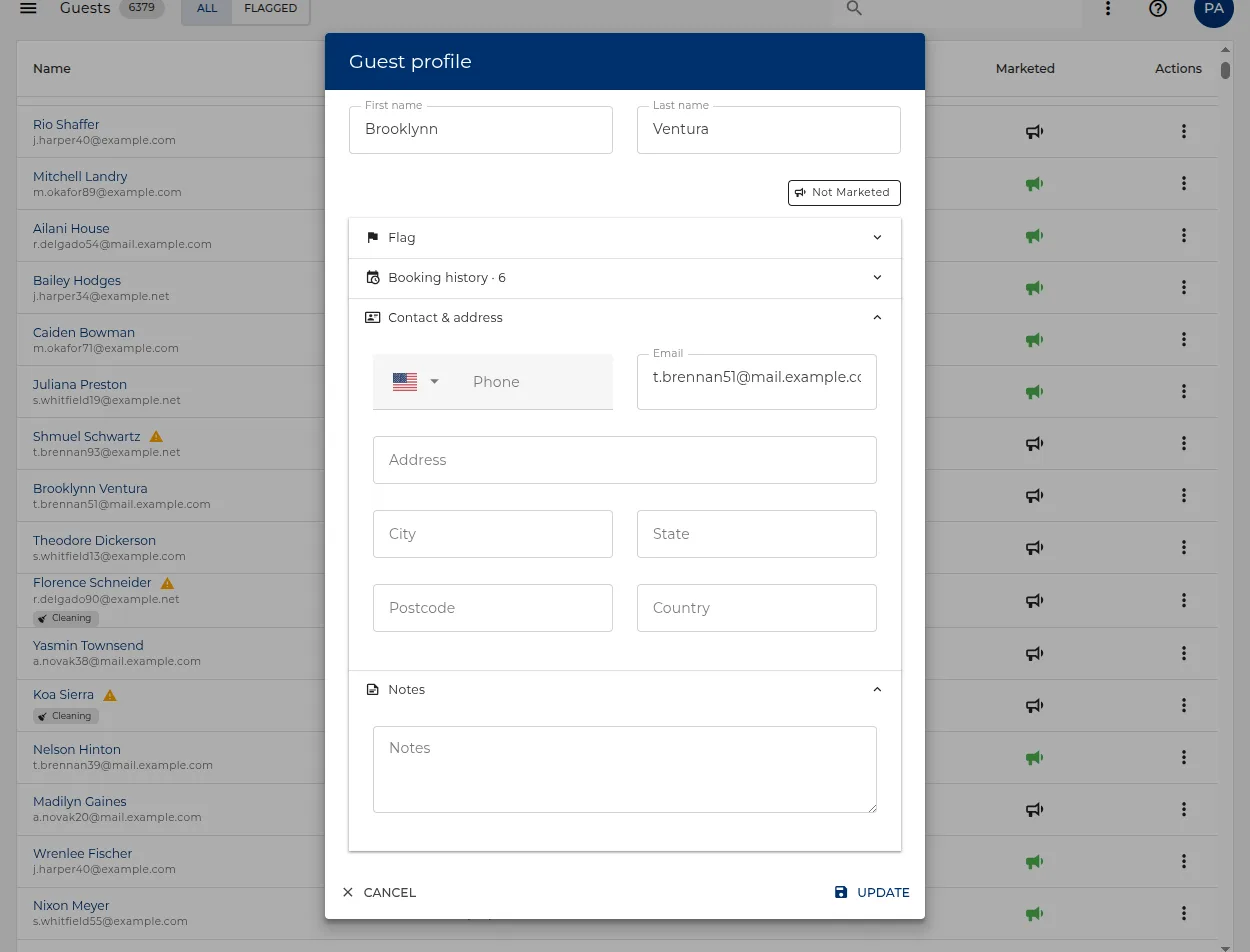Toggle marketed megaphone for Yasmin Townsend
The width and height of the screenshot is (1250, 952).
pos(1035,653)
